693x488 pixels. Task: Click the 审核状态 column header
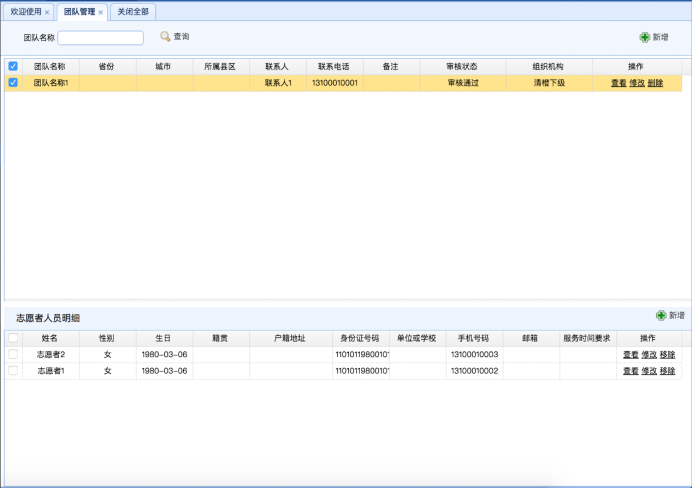coord(462,66)
